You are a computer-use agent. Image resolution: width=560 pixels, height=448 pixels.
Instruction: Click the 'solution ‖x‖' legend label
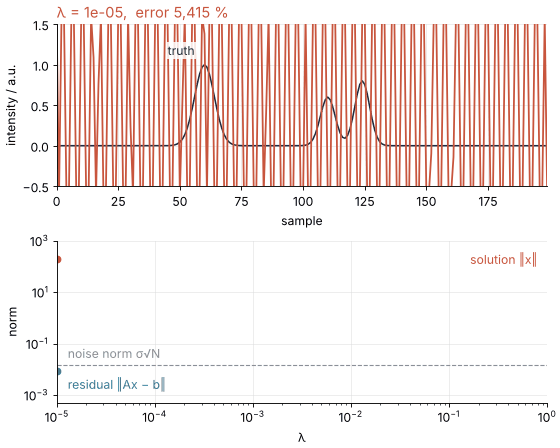[503, 260]
